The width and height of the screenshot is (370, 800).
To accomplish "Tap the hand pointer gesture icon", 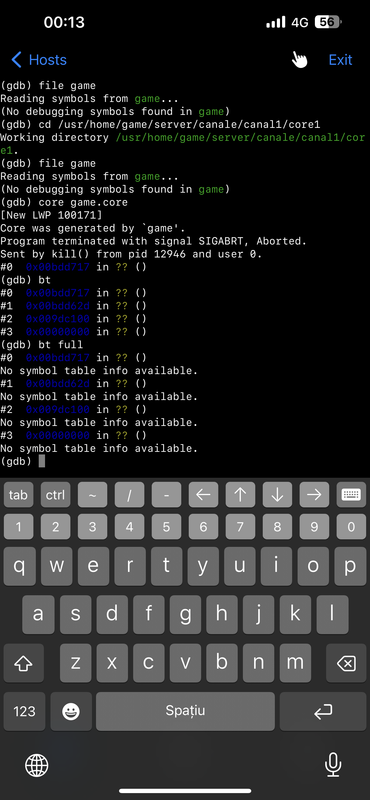I will (x=300, y=60).
